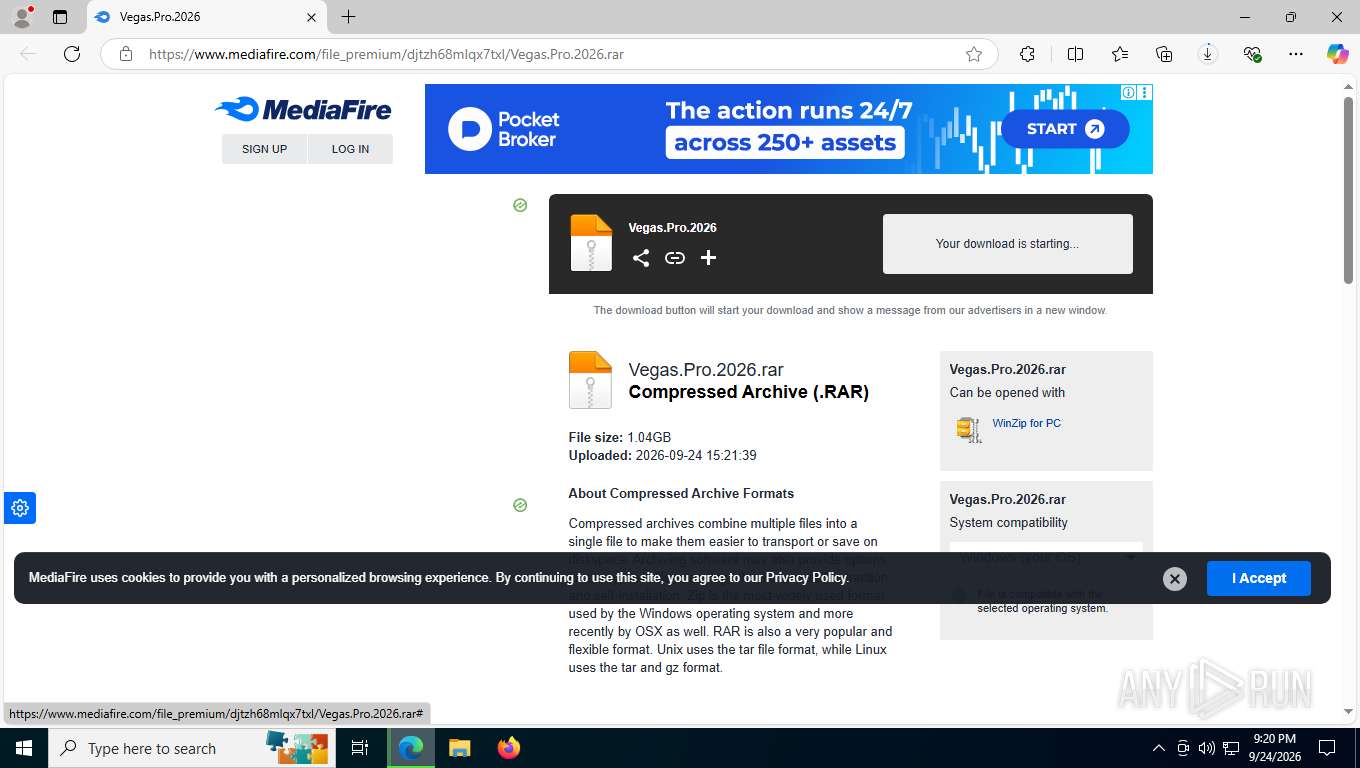Click 'Your download is starting' box
Viewport: 1360px width, 768px height.
[1007, 244]
